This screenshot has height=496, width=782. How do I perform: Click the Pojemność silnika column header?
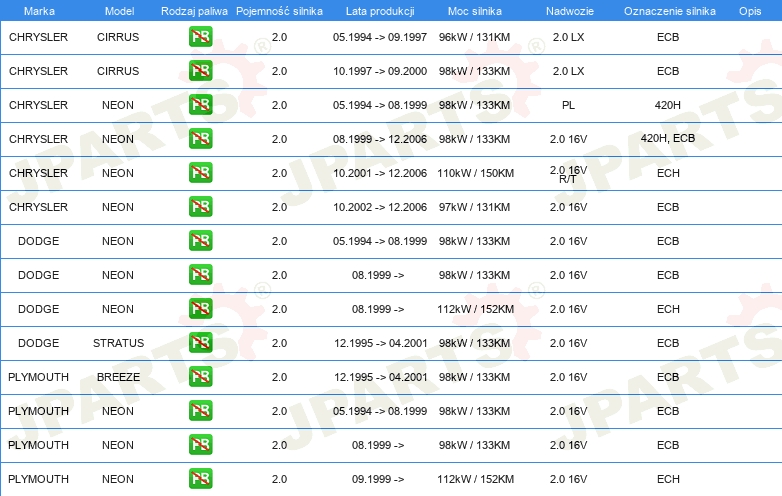(279, 11)
